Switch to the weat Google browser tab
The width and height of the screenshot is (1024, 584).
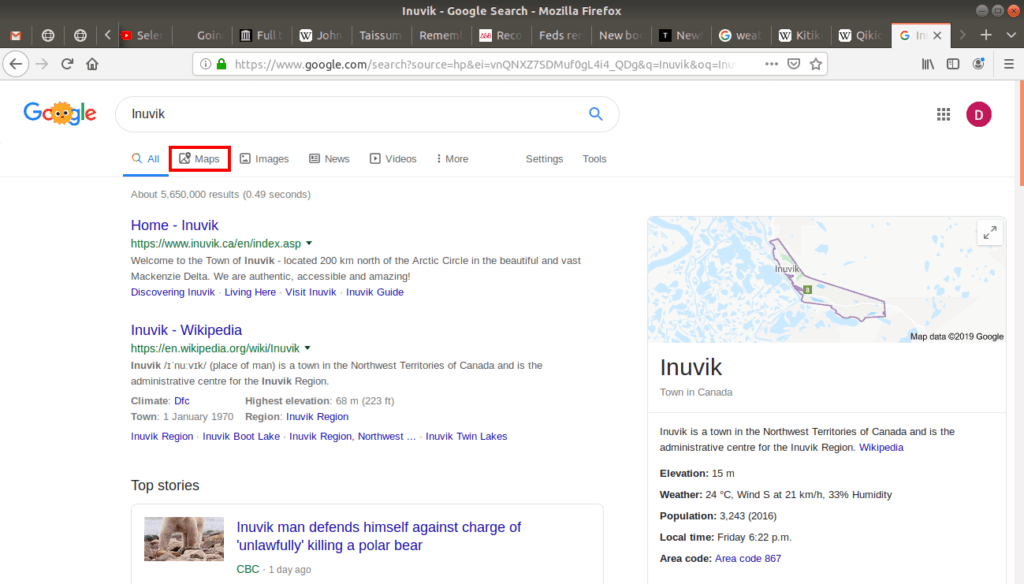740,35
